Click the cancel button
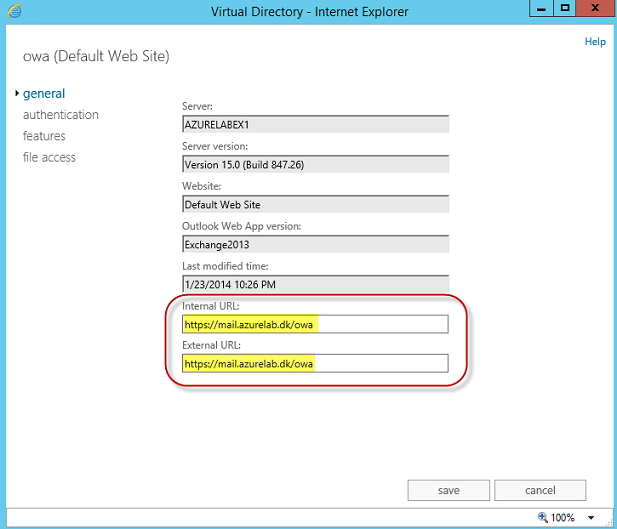The width and height of the screenshot is (617, 529). (540, 490)
